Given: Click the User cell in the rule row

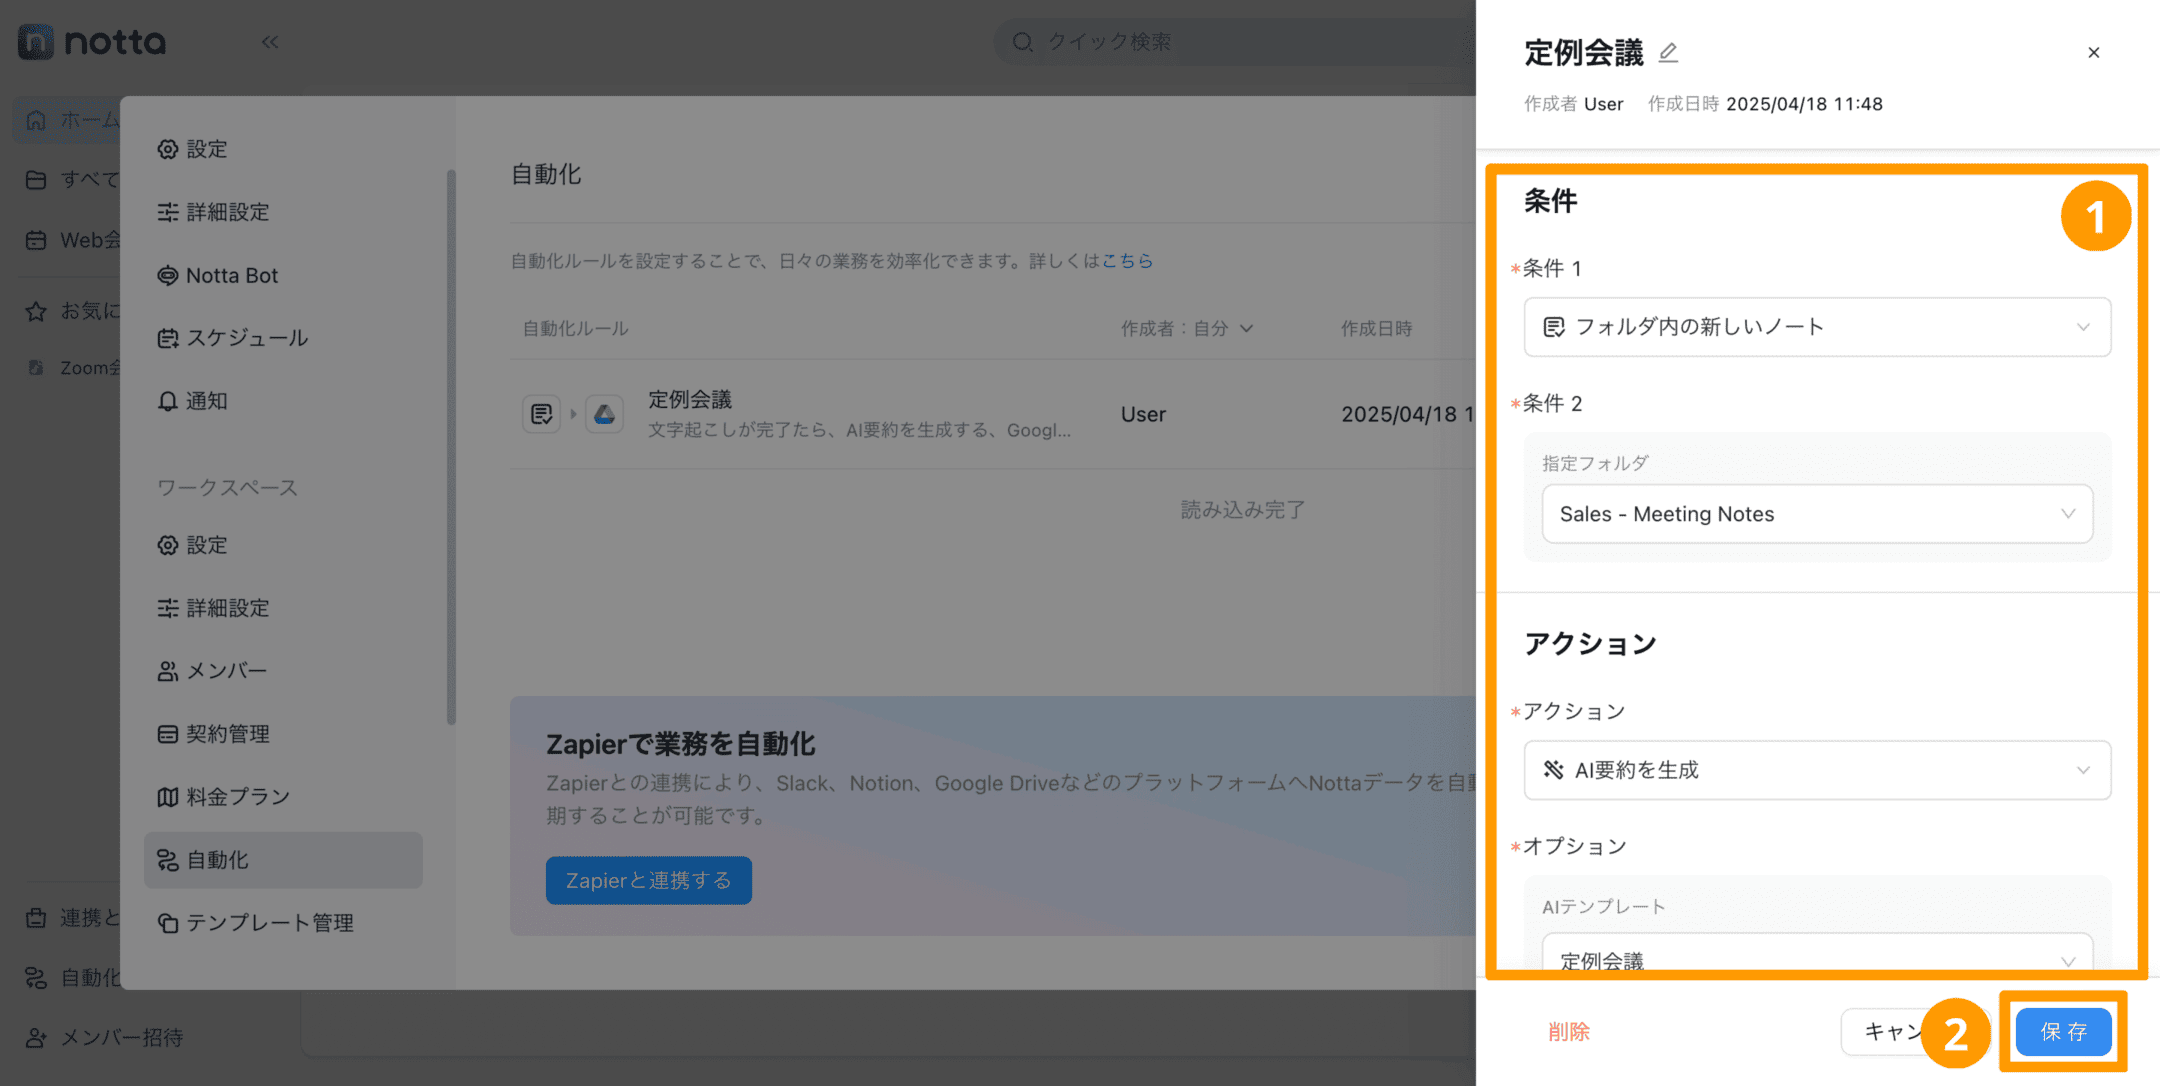Looking at the screenshot, I should (1143, 414).
